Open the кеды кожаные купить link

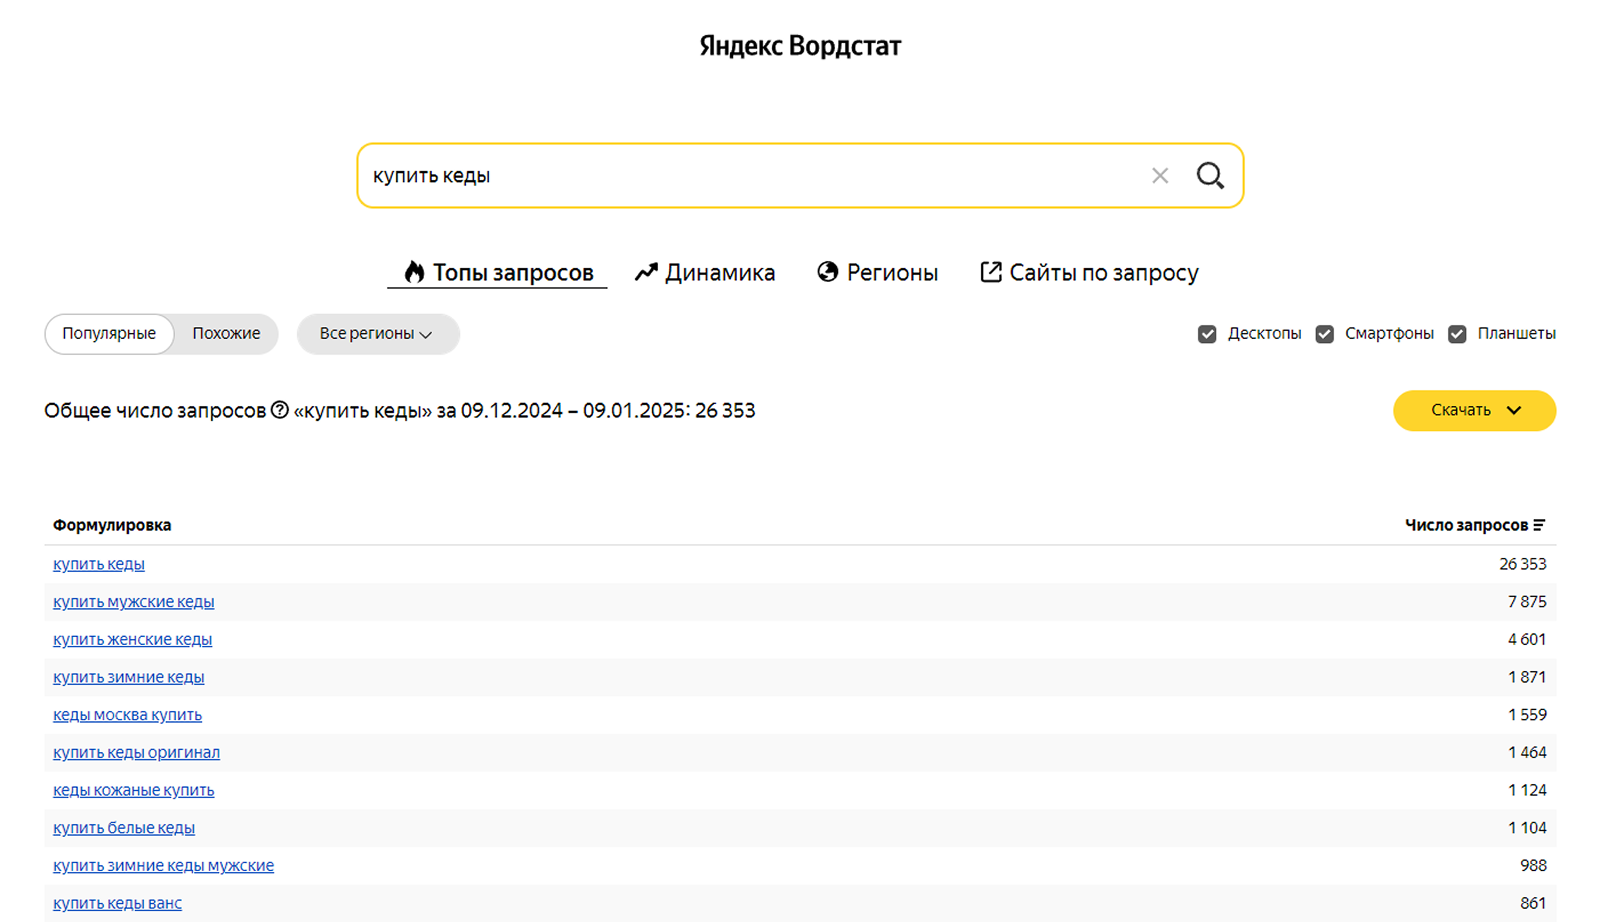(134, 790)
